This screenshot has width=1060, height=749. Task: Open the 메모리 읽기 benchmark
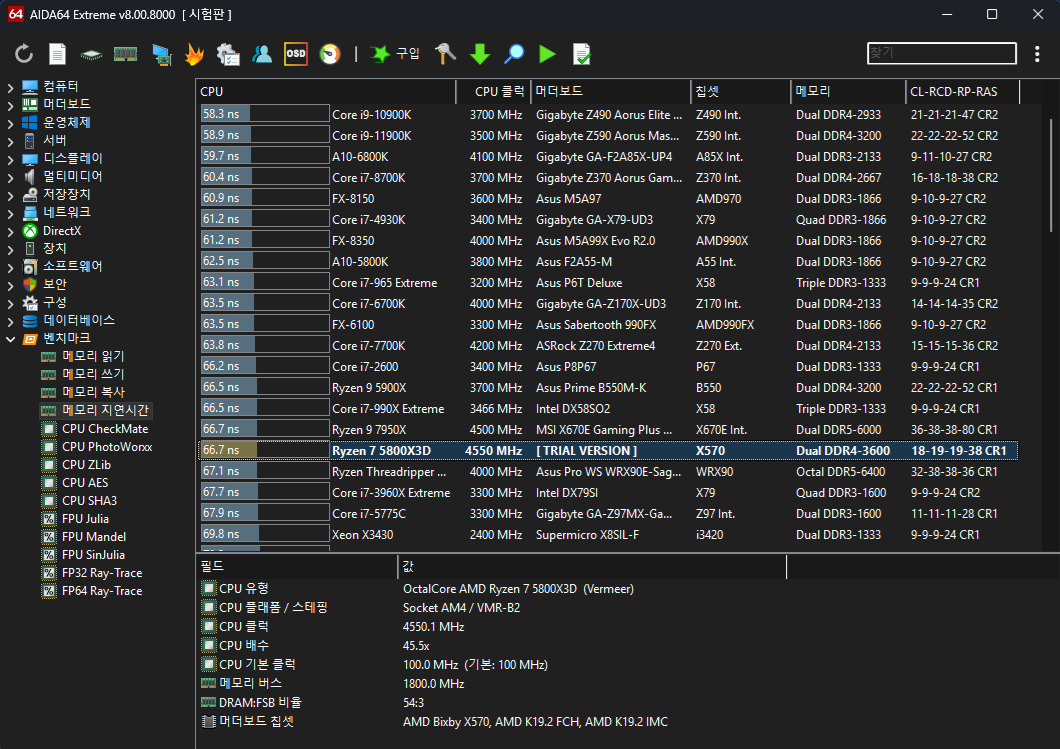click(93, 356)
